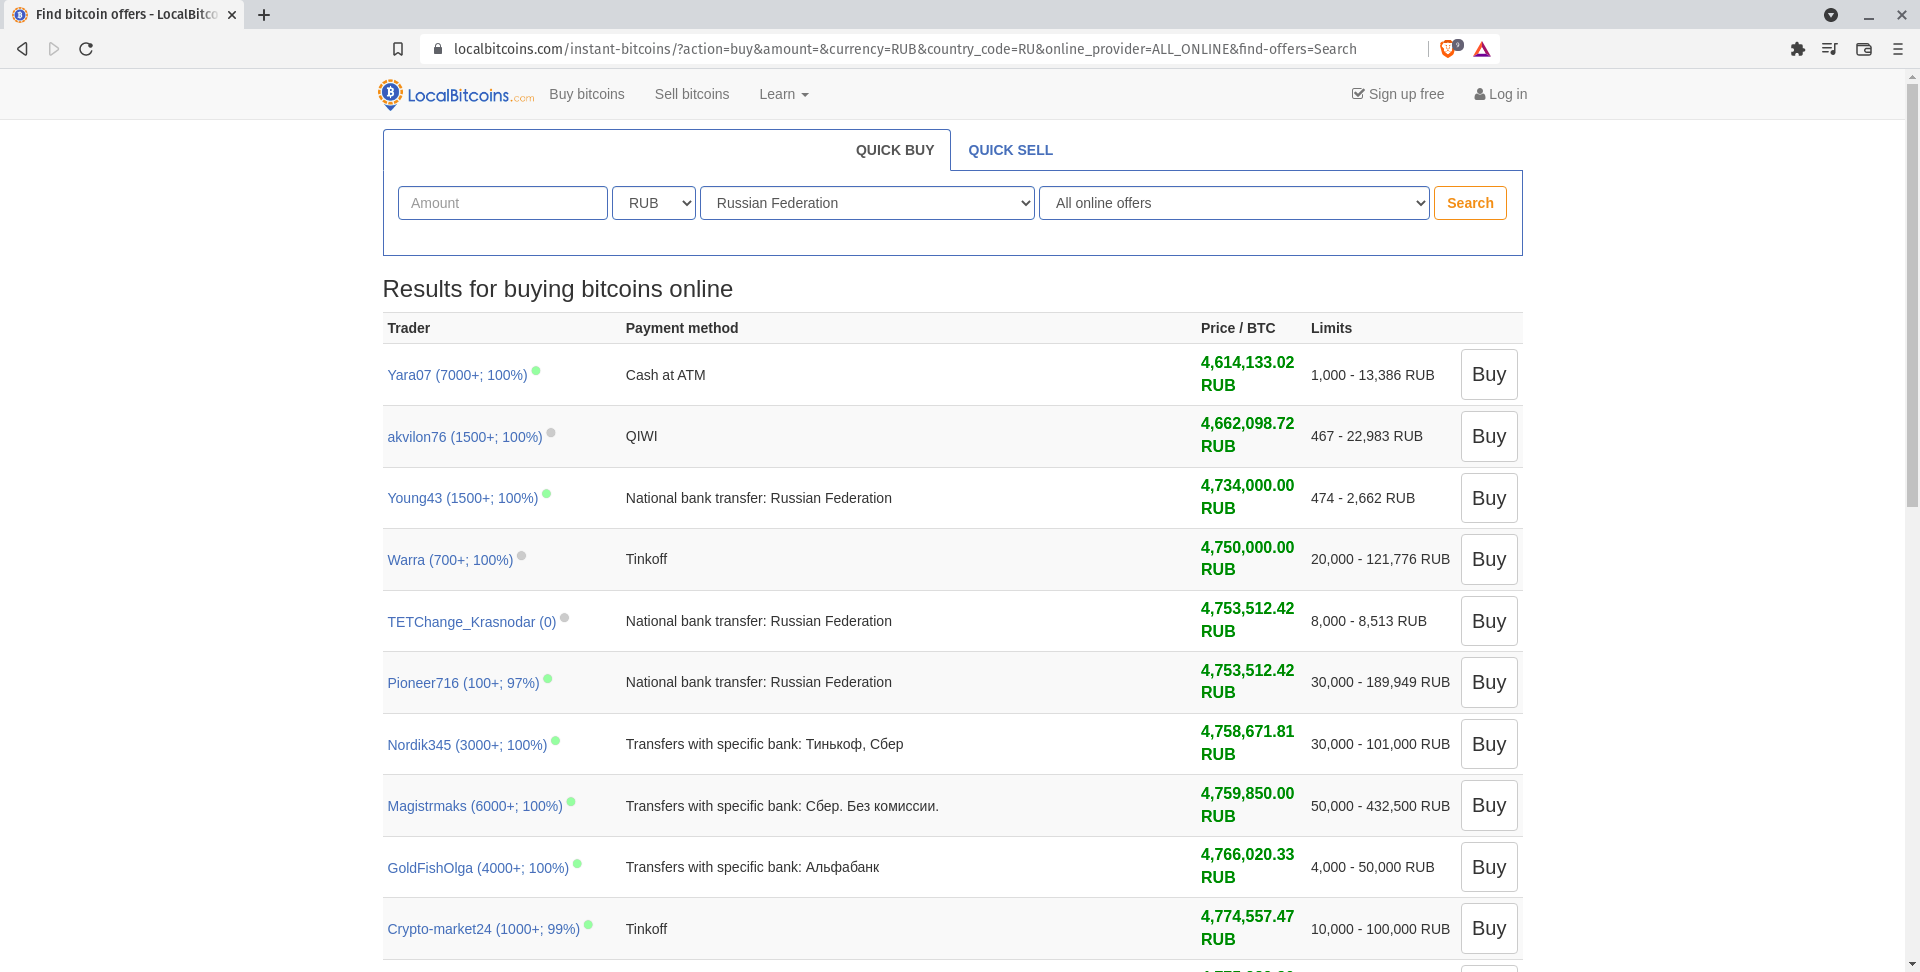Image resolution: width=1920 pixels, height=972 pixels.
Task: Click Buy on the Young43 offer
Action: pos(1489,498)
